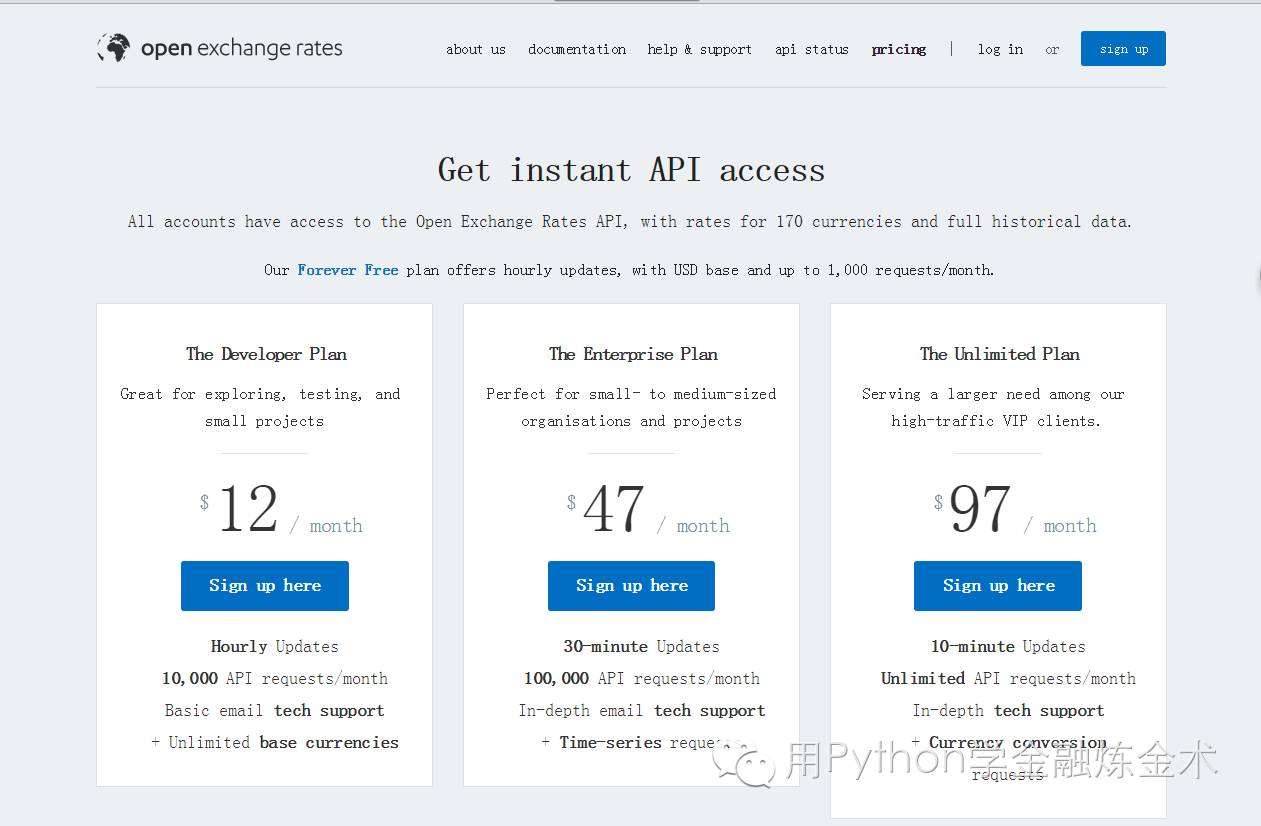Select the pricing nav item
The width and height of the screenshot is (1261, 826).
coord(899,49)
